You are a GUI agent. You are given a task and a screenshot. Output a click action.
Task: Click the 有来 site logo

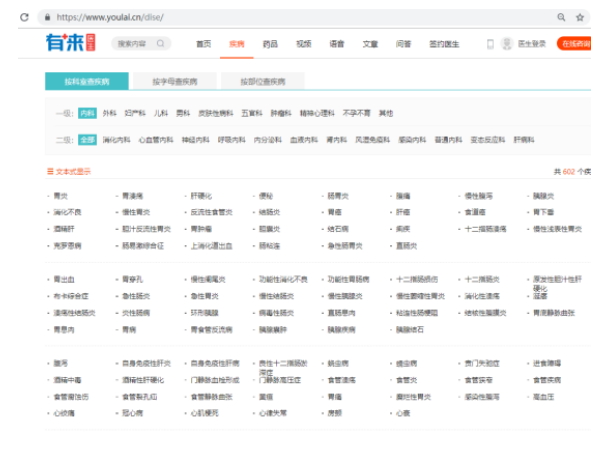[x=68, y=43]
